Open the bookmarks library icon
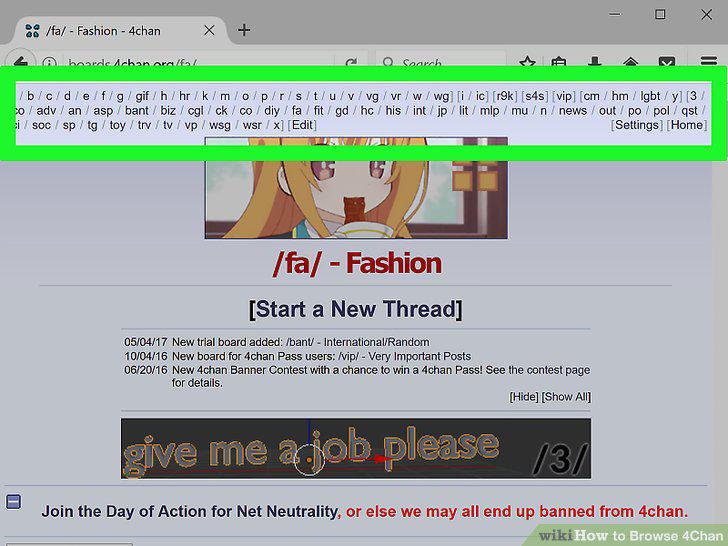 pos(559,61)
